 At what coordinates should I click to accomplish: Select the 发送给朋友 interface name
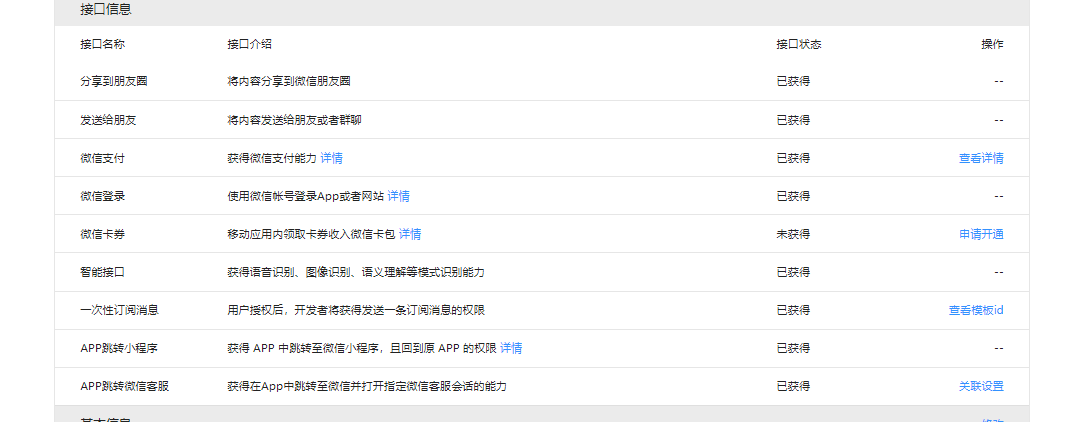coord(108,120)
